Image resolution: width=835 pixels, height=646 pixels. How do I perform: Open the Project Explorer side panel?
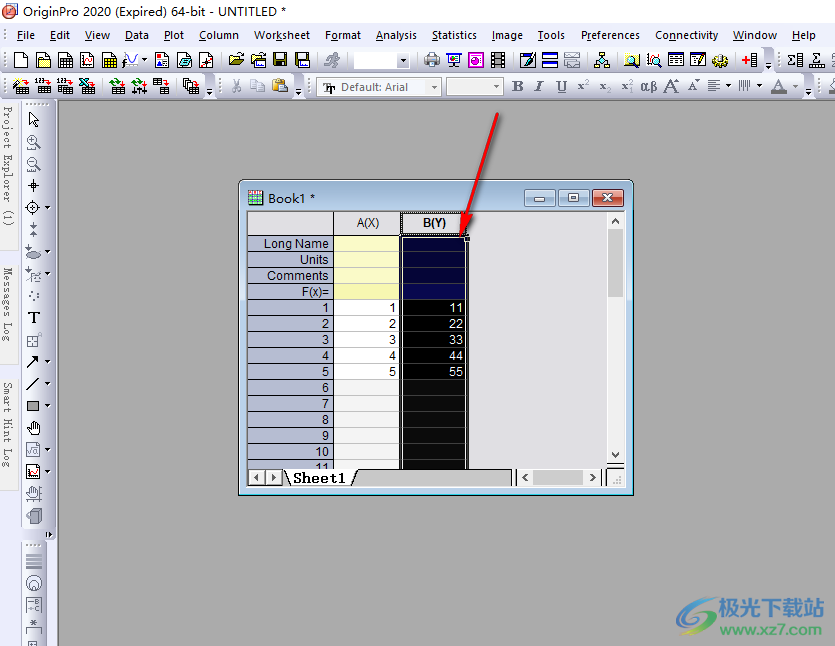click(x=8, y=166)
